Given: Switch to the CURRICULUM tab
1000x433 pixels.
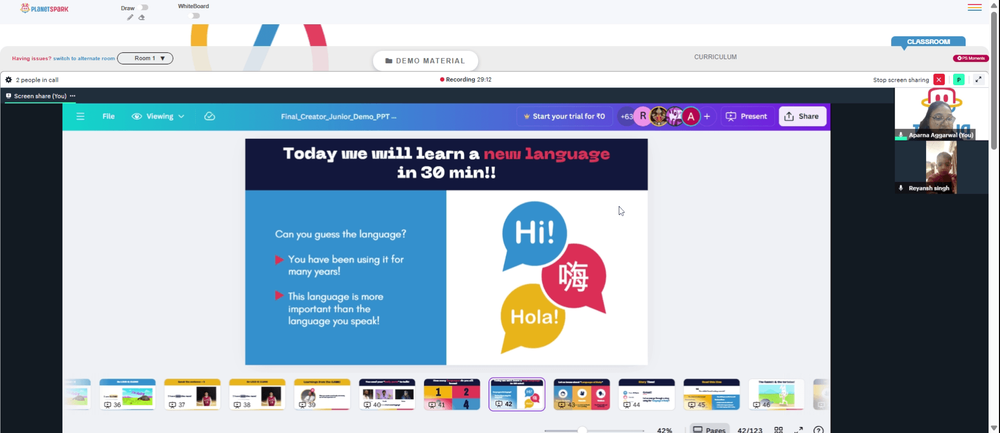Looking at the screenshot, I should point(715,57).
